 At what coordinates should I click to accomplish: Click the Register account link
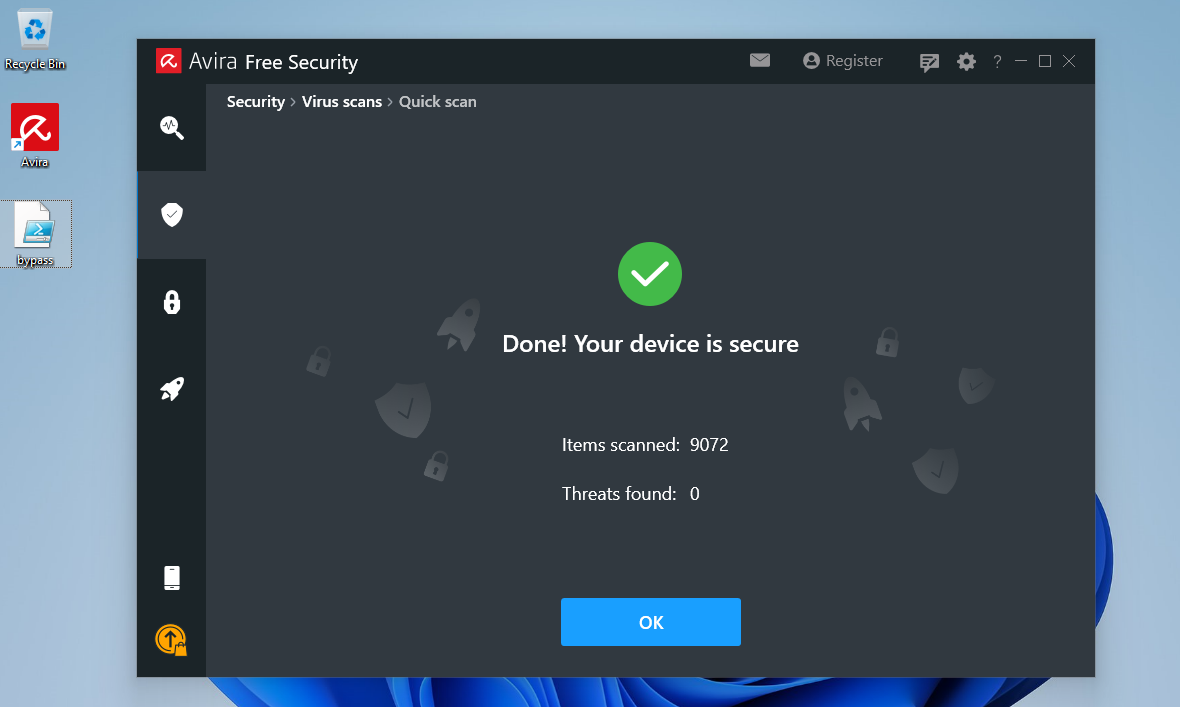843,61
